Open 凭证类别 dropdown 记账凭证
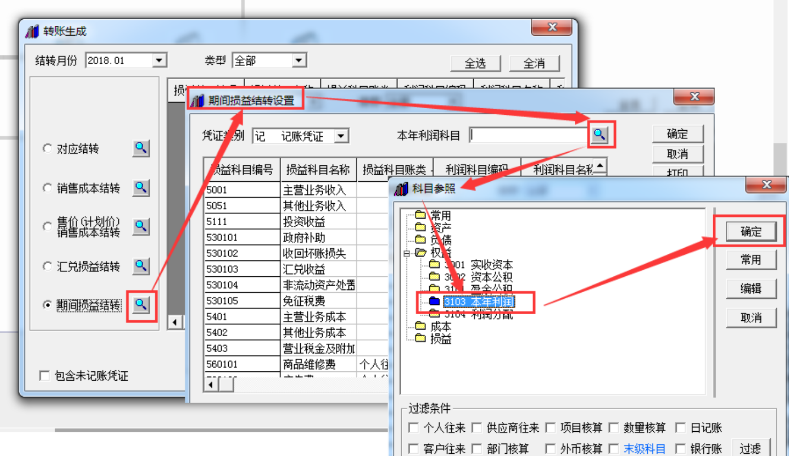This screenshot has width=789, height=456. tap(341, 136)
